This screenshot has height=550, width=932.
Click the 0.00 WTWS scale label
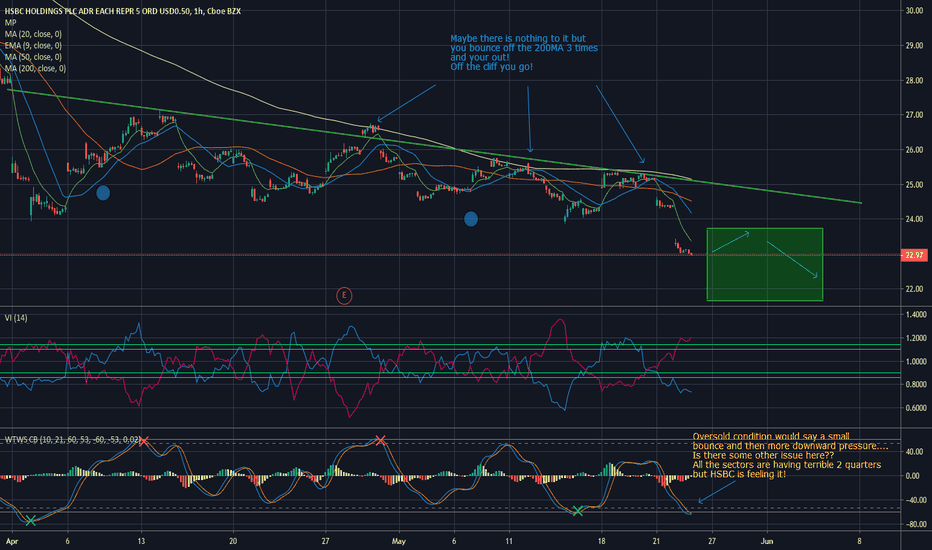click(914, 476)
